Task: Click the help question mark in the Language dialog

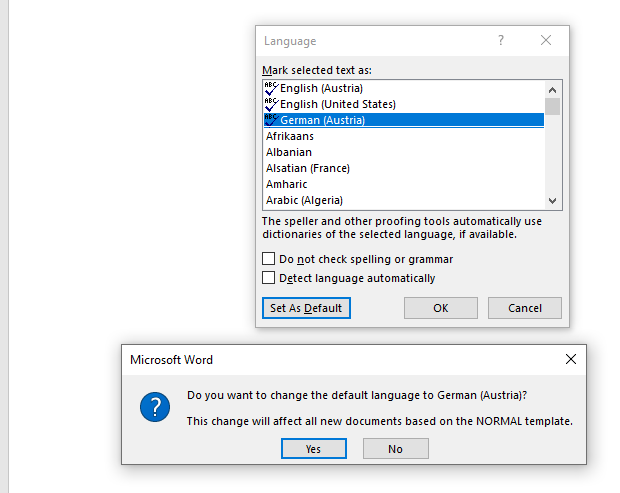Action: (x=501, y=40)
